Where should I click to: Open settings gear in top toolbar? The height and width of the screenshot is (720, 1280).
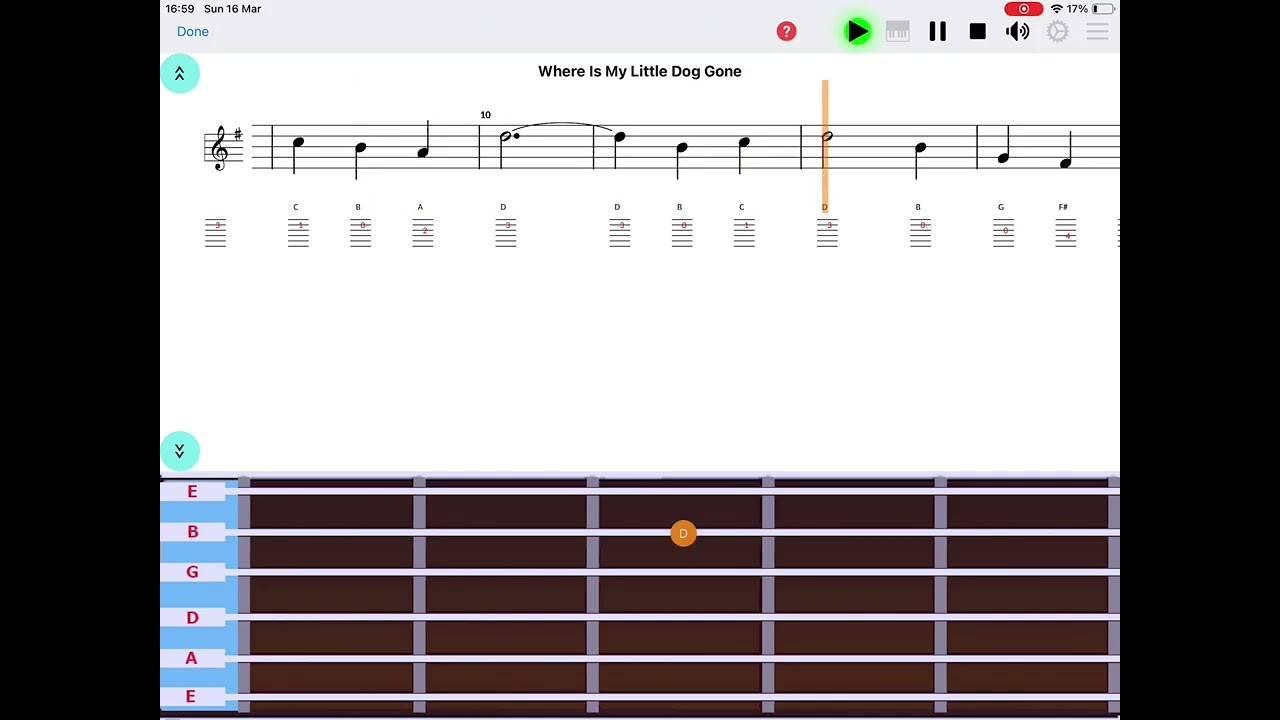pyautogui.click(x=1057, y=32)
